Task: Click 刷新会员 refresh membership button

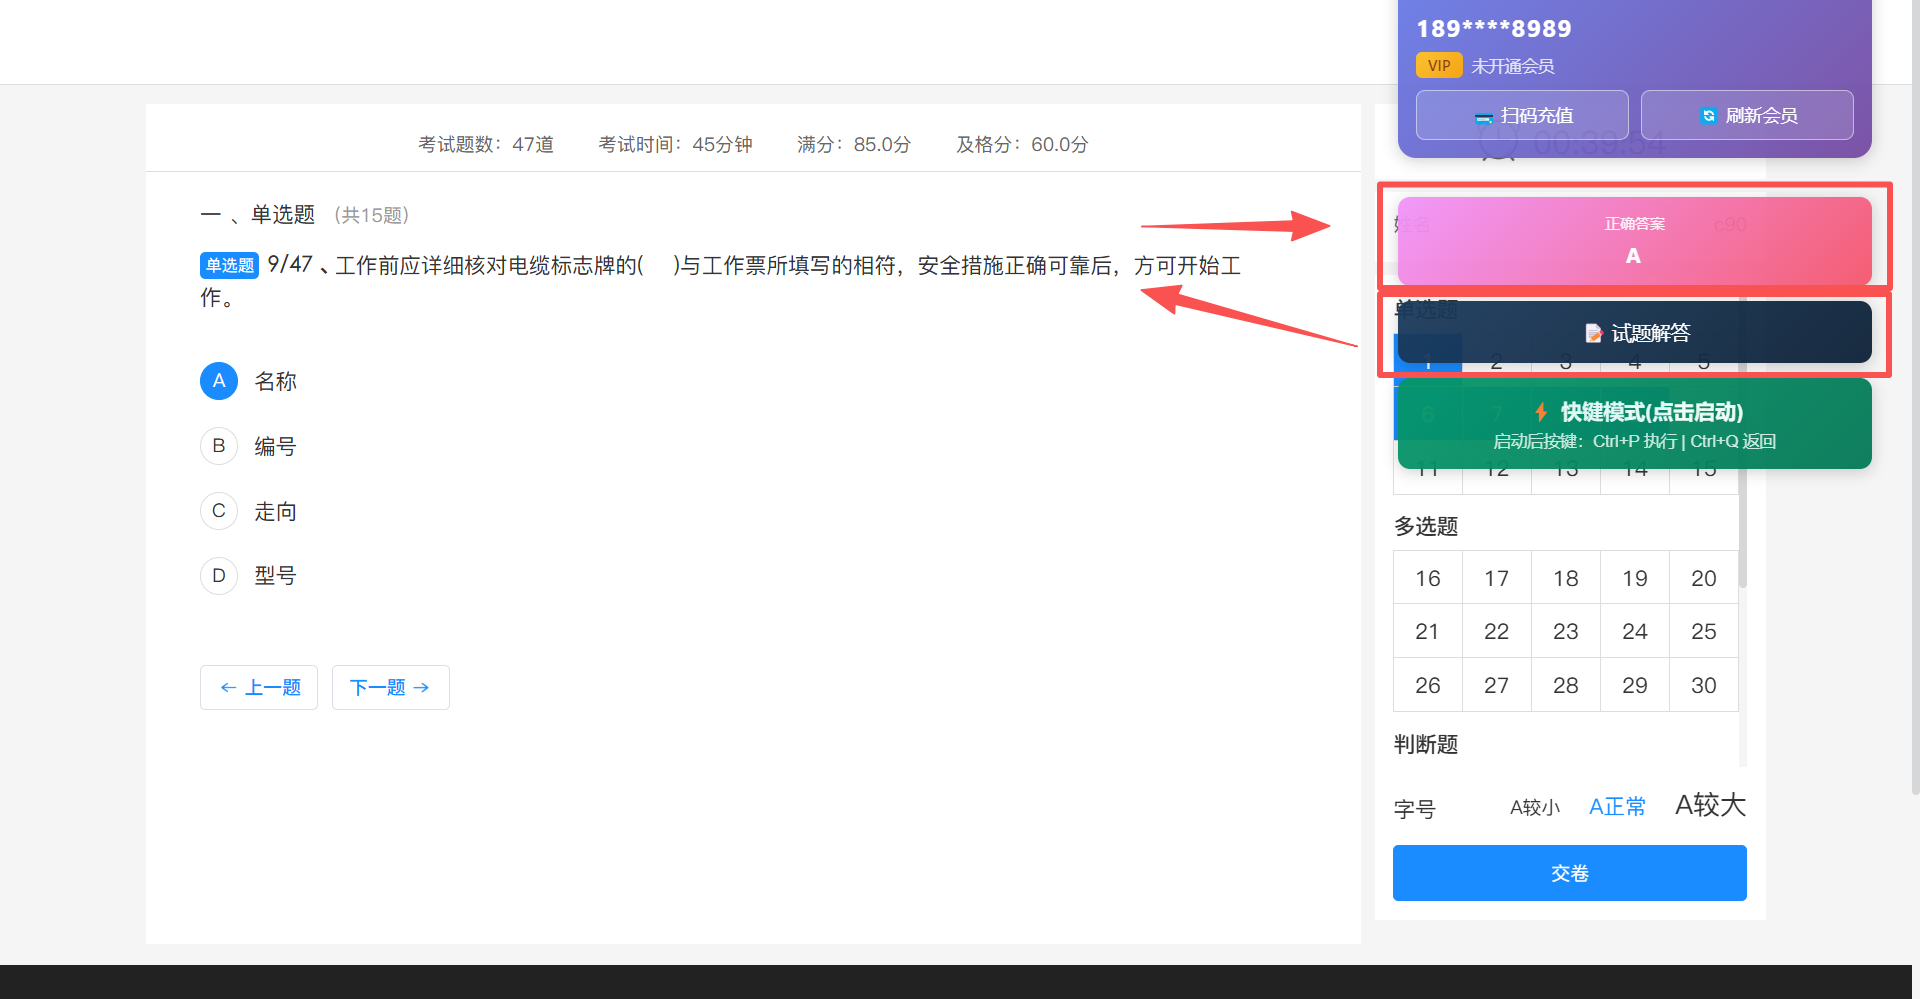Action: pyautogui.click(x=1747, y=115)
